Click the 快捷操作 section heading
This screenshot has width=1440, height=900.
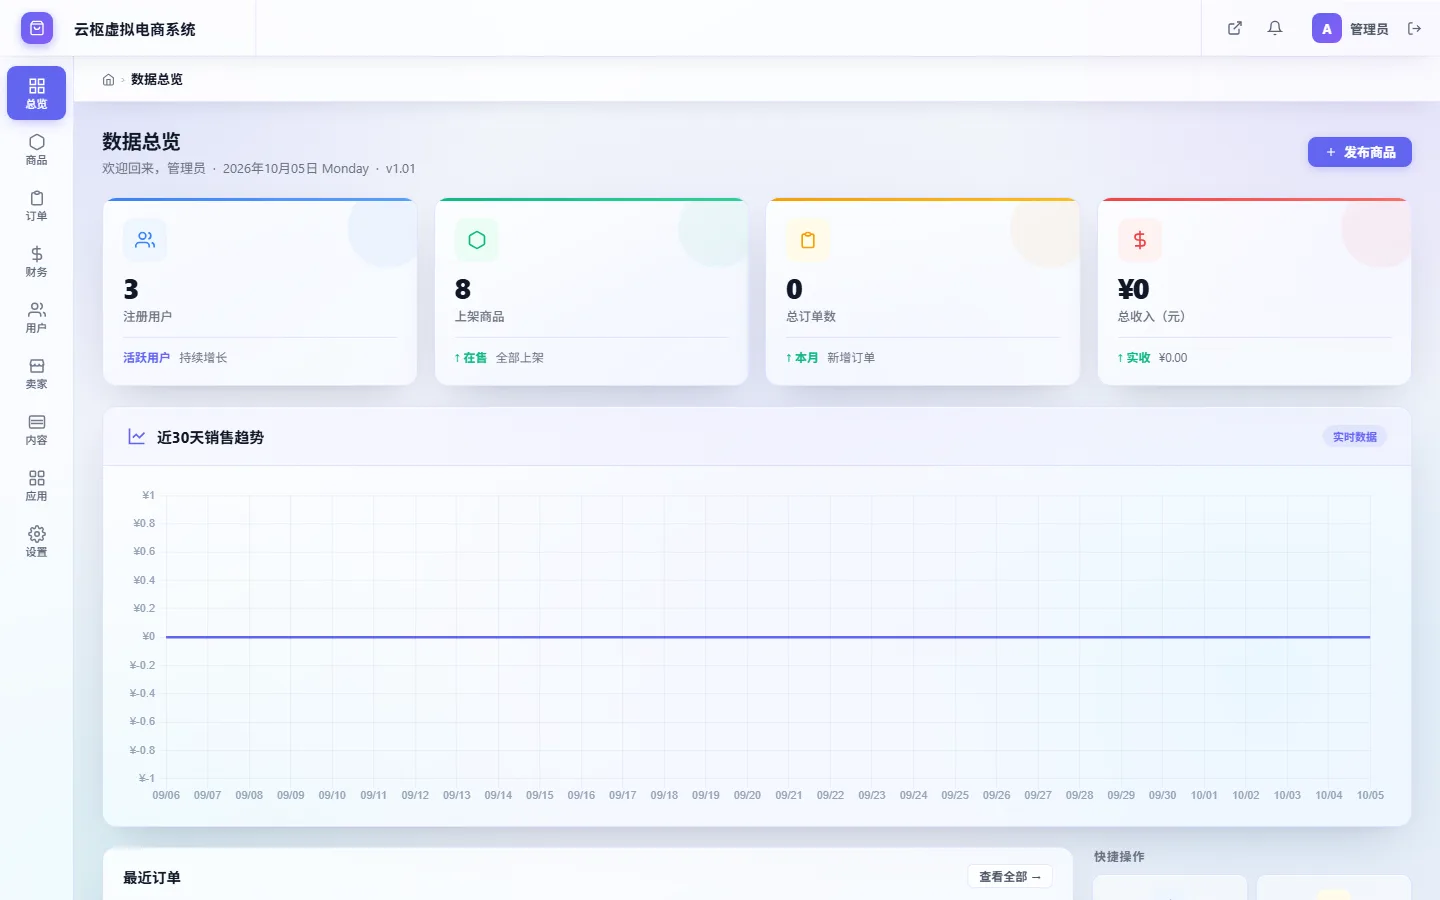1119,857
